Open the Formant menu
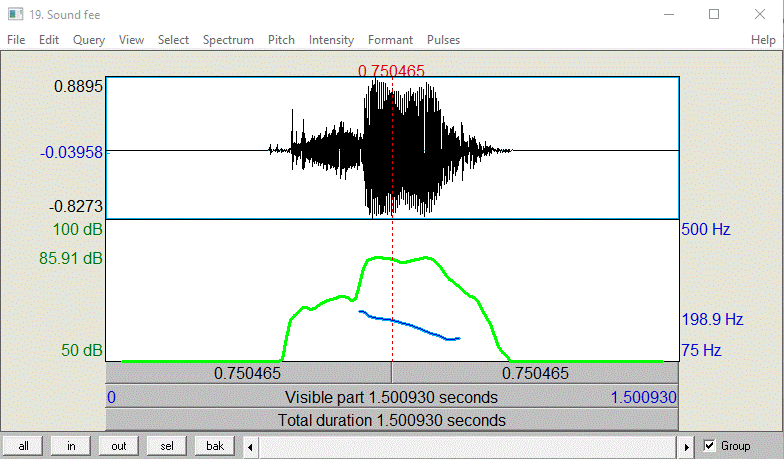This screenshot has height=459, width=784. [390, 40]
